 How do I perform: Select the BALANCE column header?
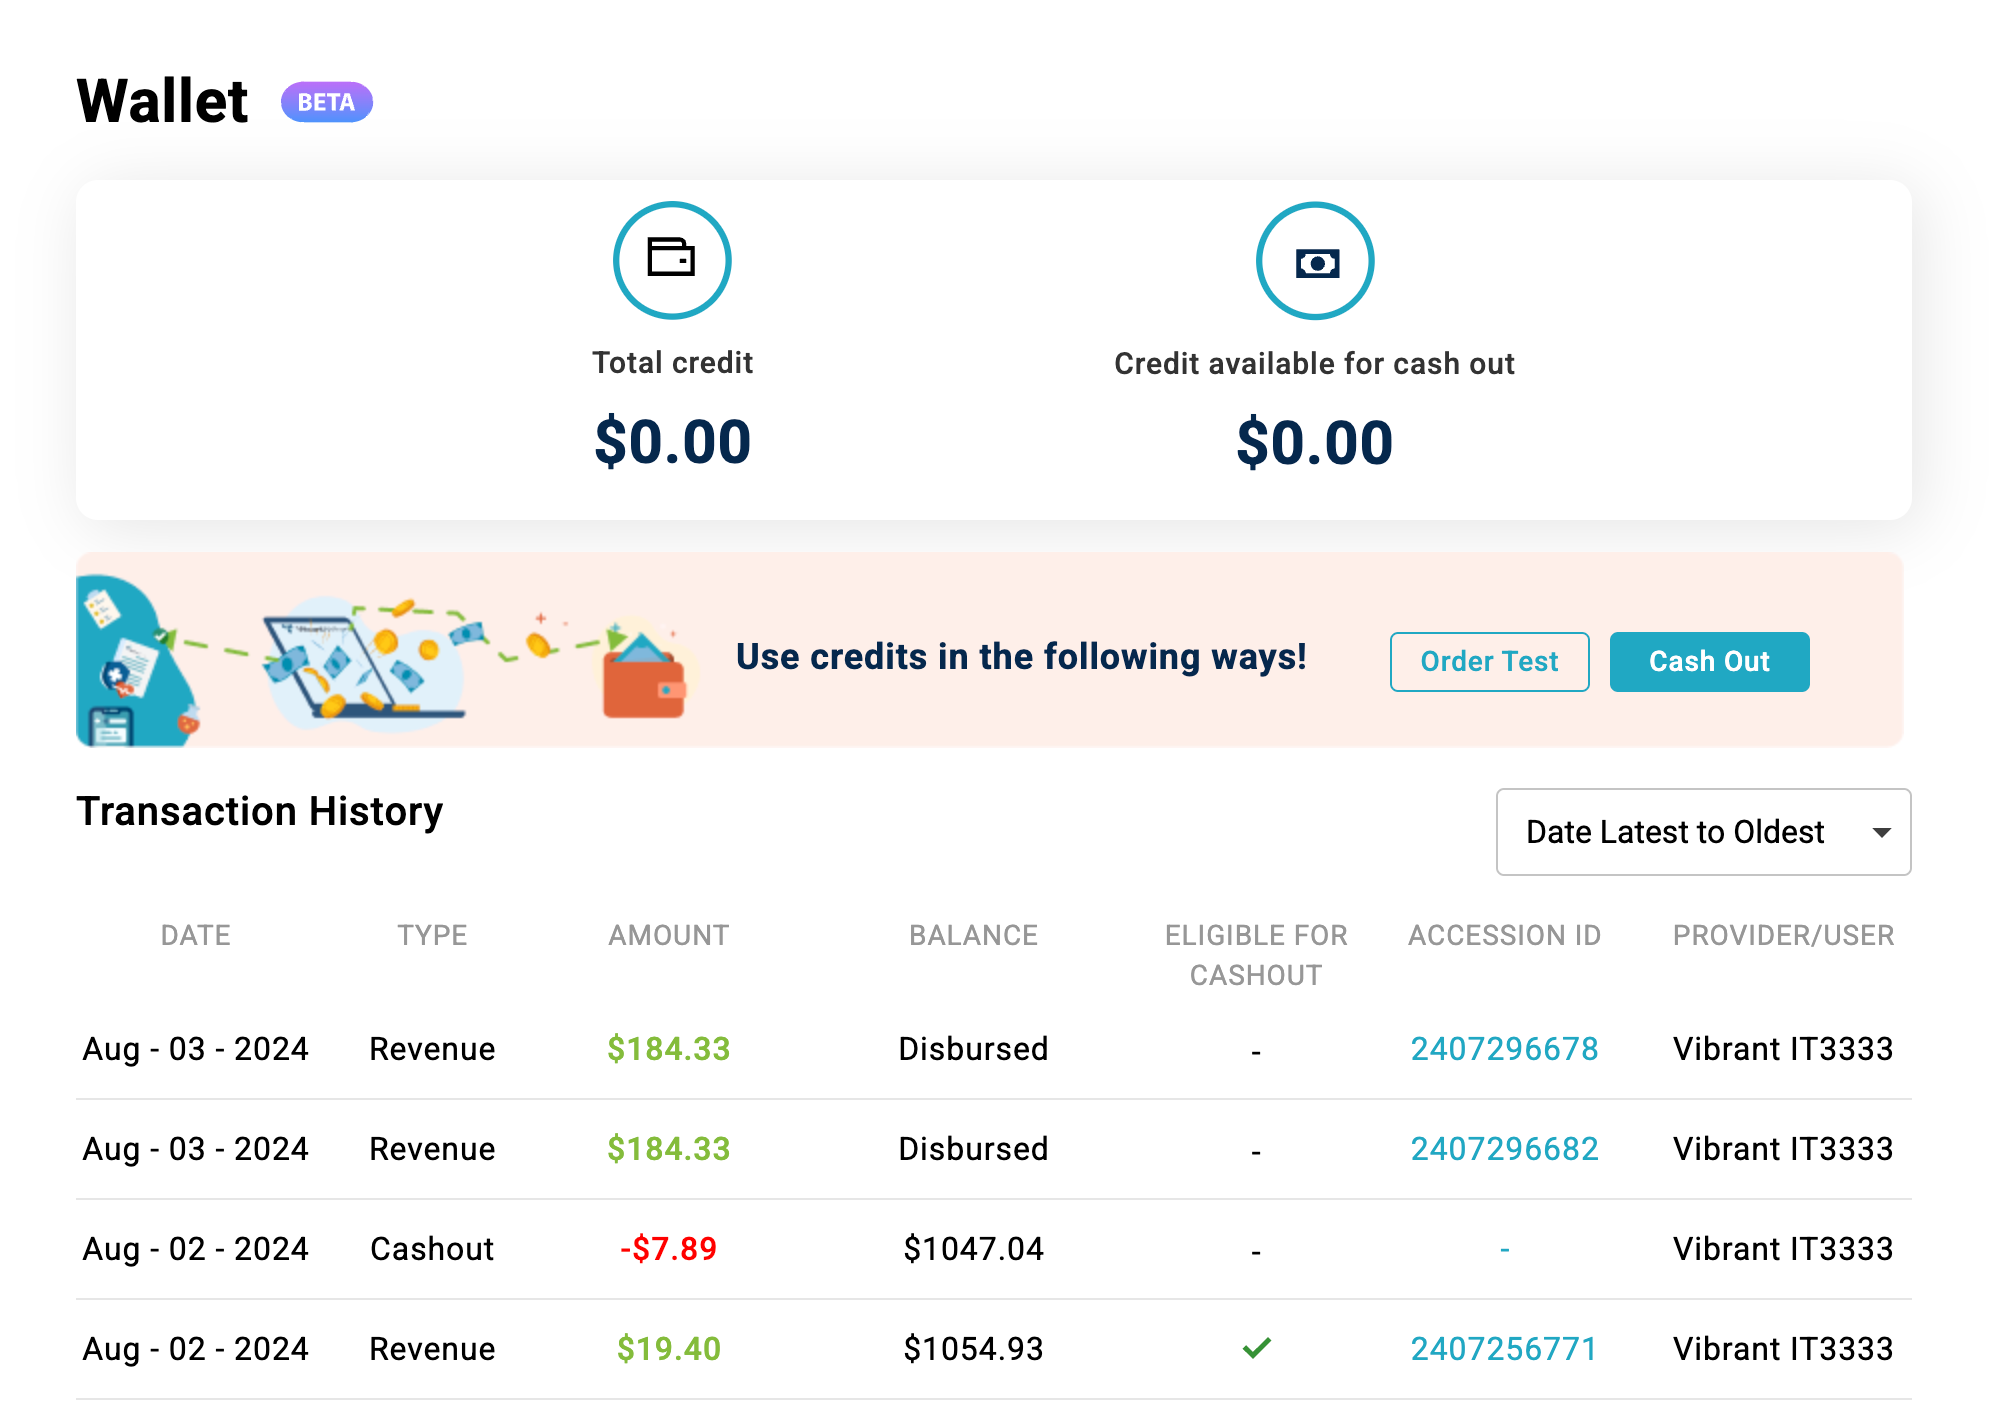973,935
